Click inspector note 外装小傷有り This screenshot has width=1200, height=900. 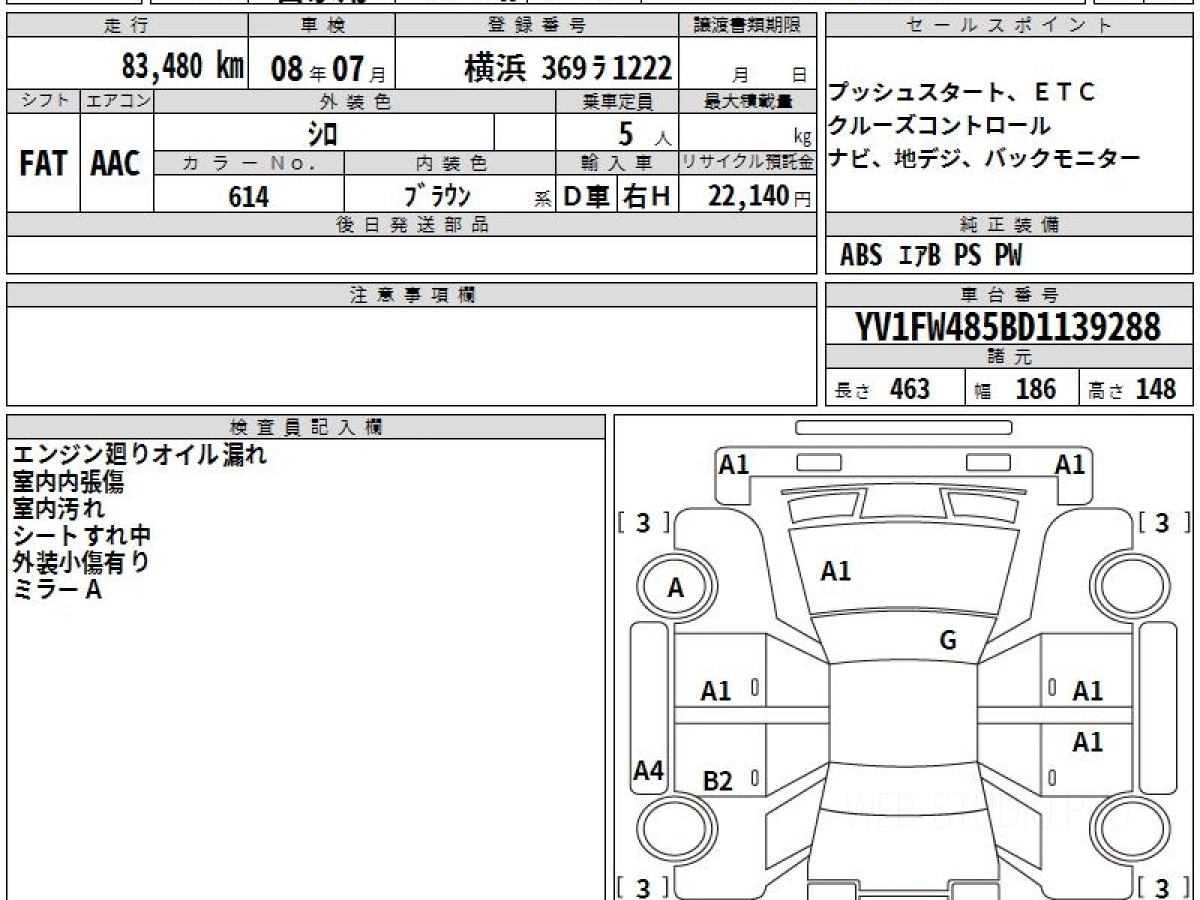point(81,563)
